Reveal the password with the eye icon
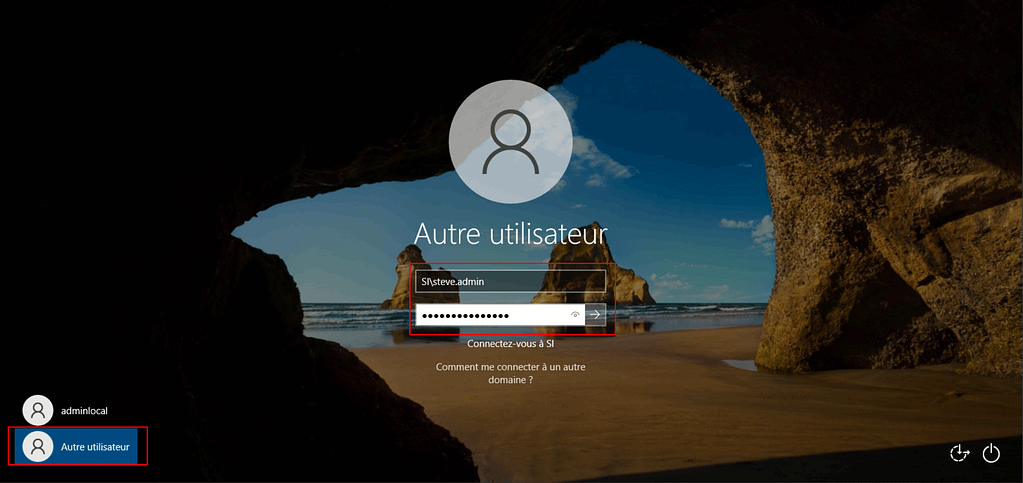1023x483 pixels. pyautogui.click(x=575, y=315)
